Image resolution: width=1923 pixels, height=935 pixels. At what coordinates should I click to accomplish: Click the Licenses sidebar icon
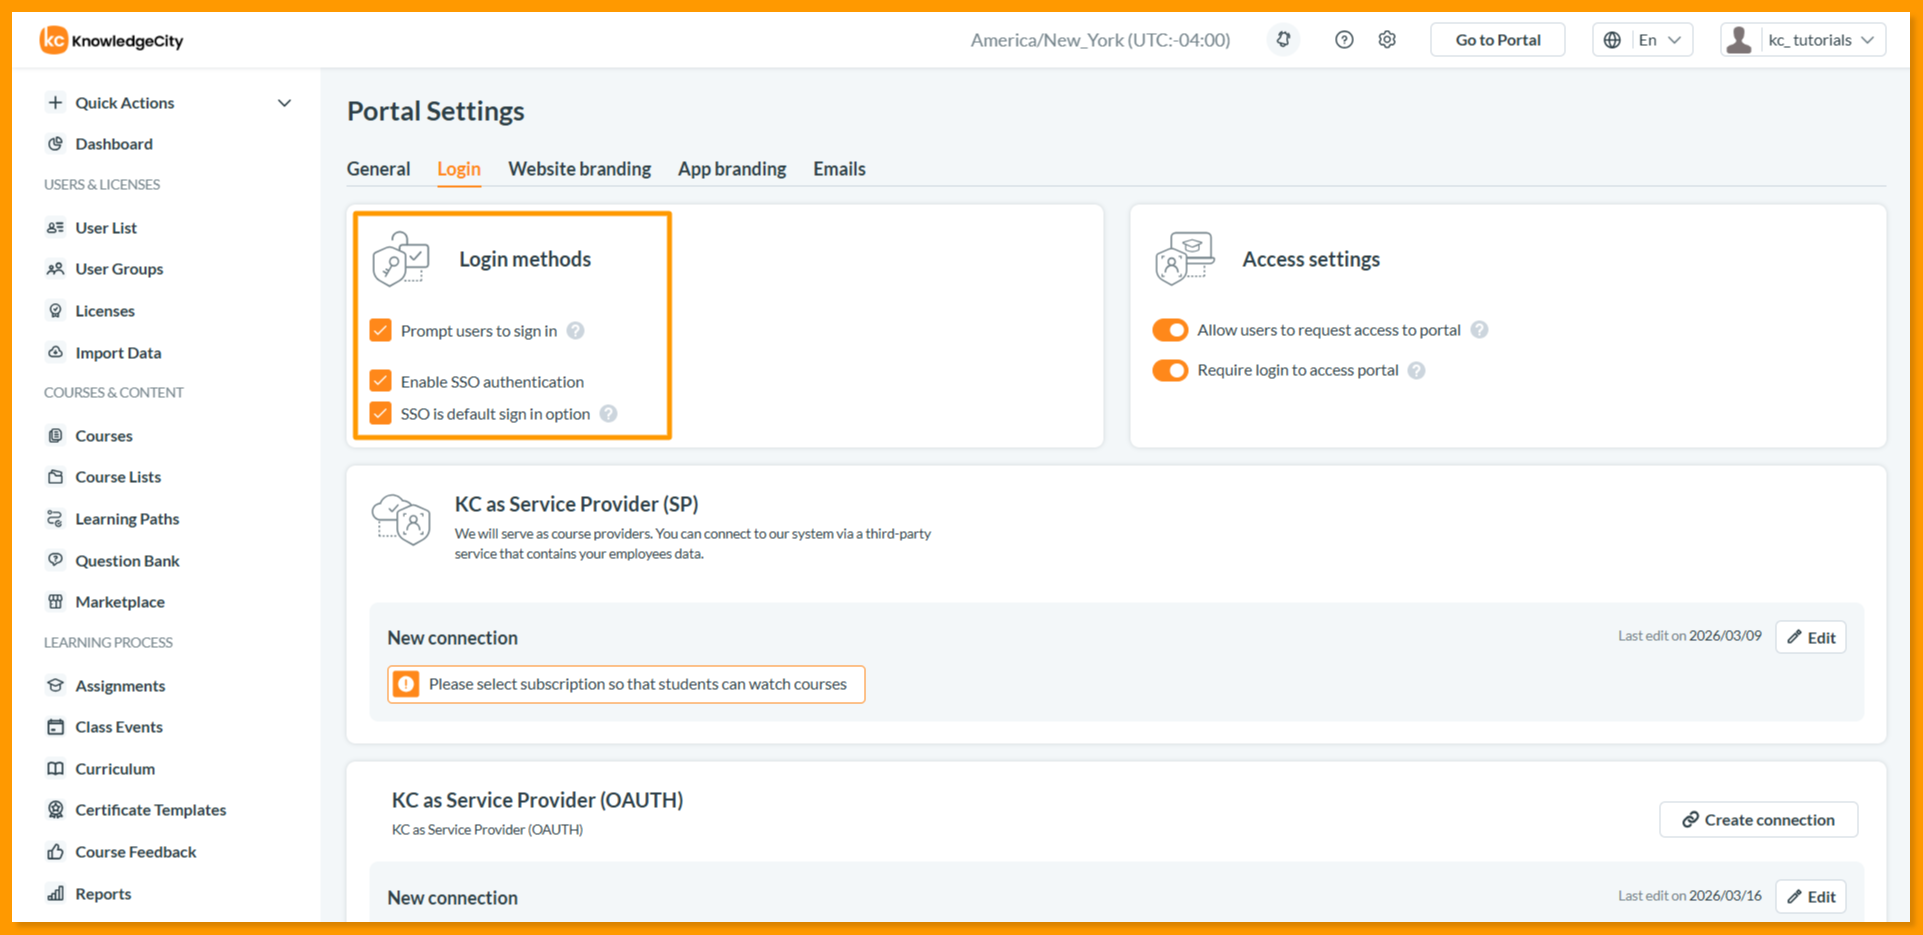click(56, 311)
